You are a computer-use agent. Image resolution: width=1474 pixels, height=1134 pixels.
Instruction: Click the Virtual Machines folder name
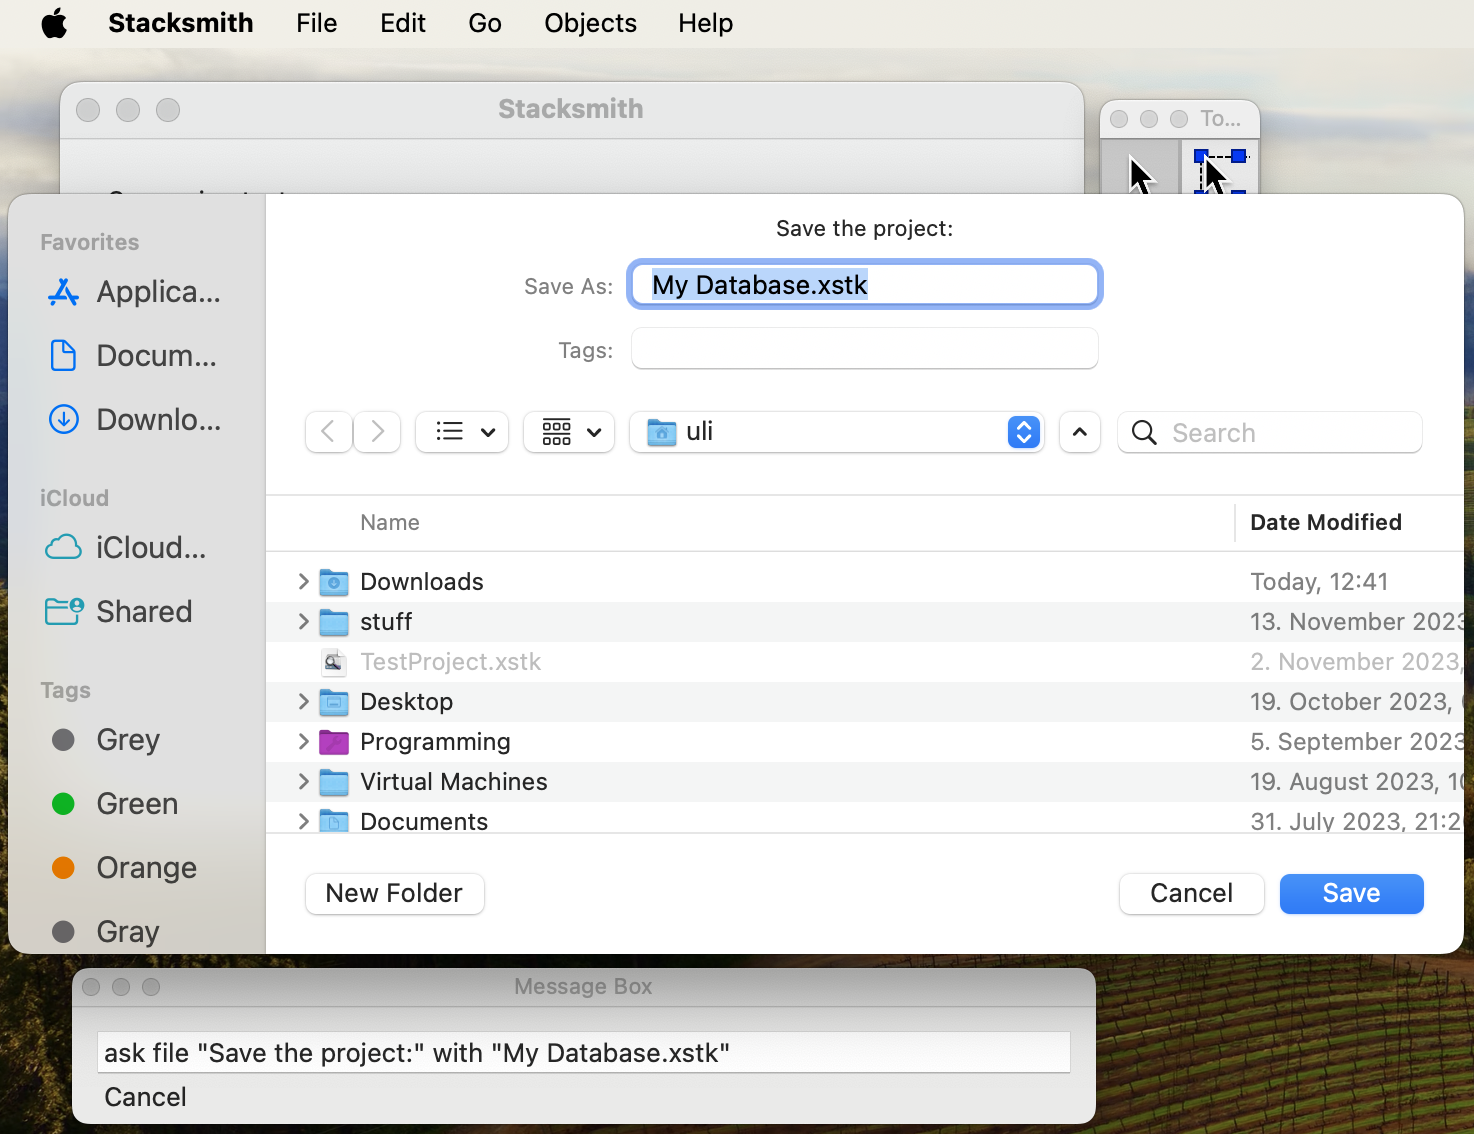[x=453, y=781]
